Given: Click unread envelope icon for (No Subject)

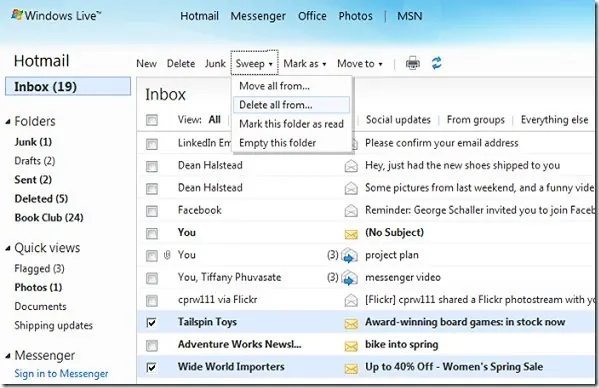Looking at the screenshot, I should tap(351, 234).
